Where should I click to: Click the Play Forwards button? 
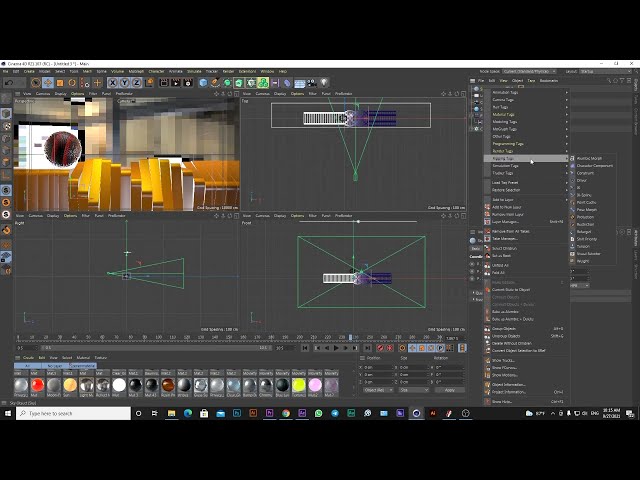tap(336, 348)
